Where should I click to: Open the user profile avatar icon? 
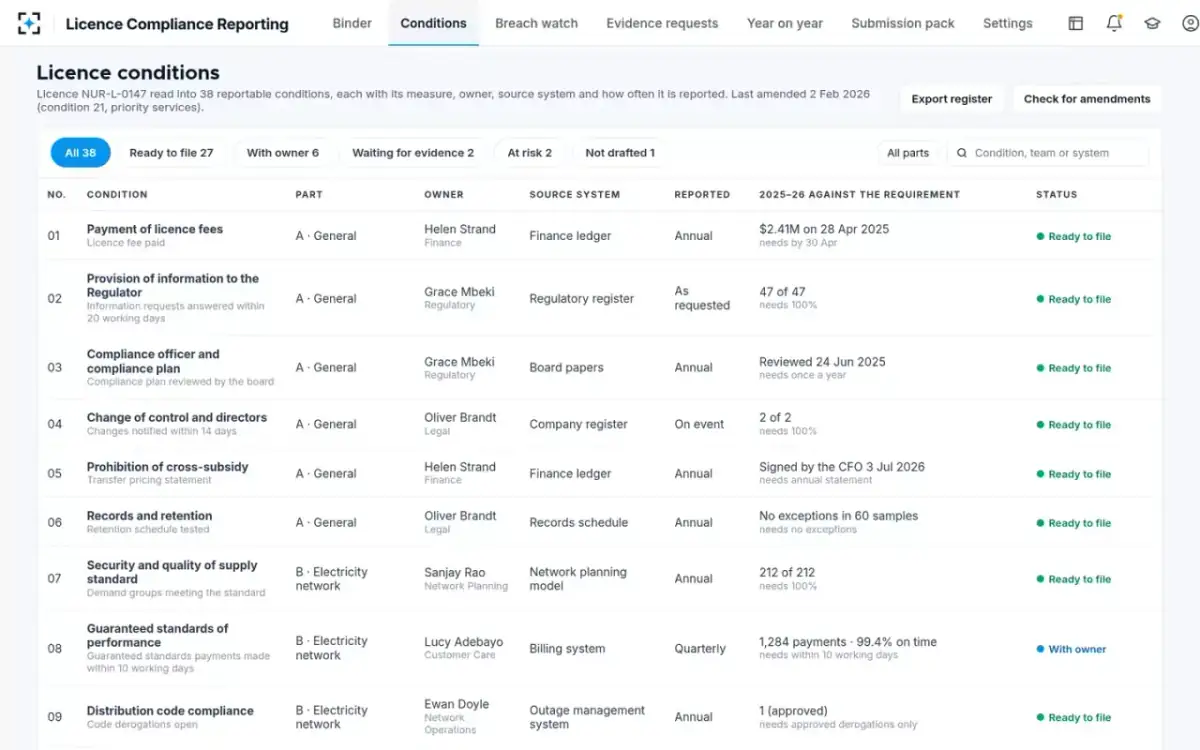(1190, 23)
